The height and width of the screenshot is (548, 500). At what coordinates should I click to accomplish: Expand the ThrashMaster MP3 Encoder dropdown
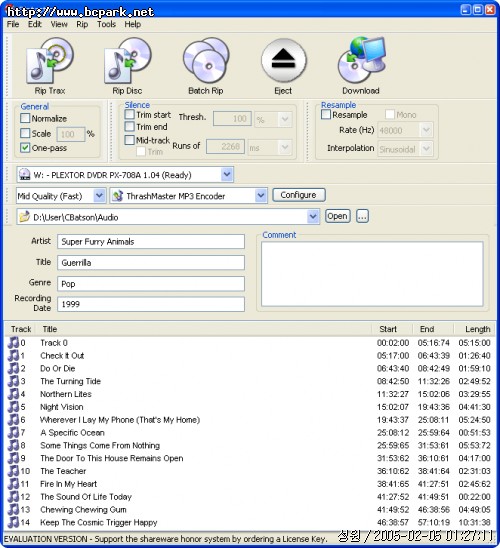[x=261, y=195]
